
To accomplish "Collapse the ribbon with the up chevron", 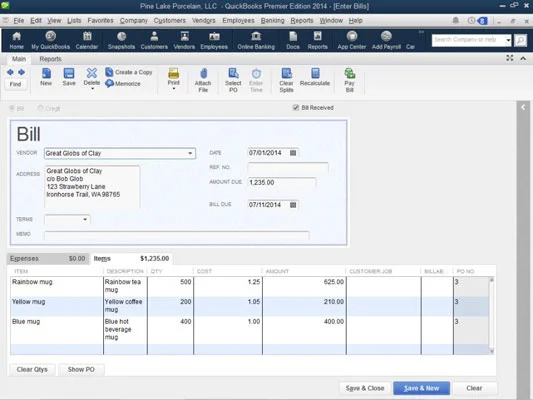I will (x=523, y=58).
